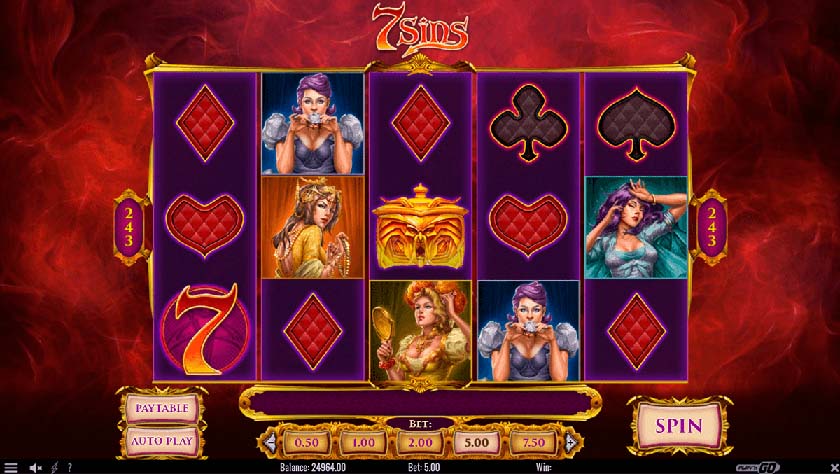This screenshot has width=840, height=474.
Task: Click the black club symbol on reel four
Action: pyautogui.click(x=528, y=124)
